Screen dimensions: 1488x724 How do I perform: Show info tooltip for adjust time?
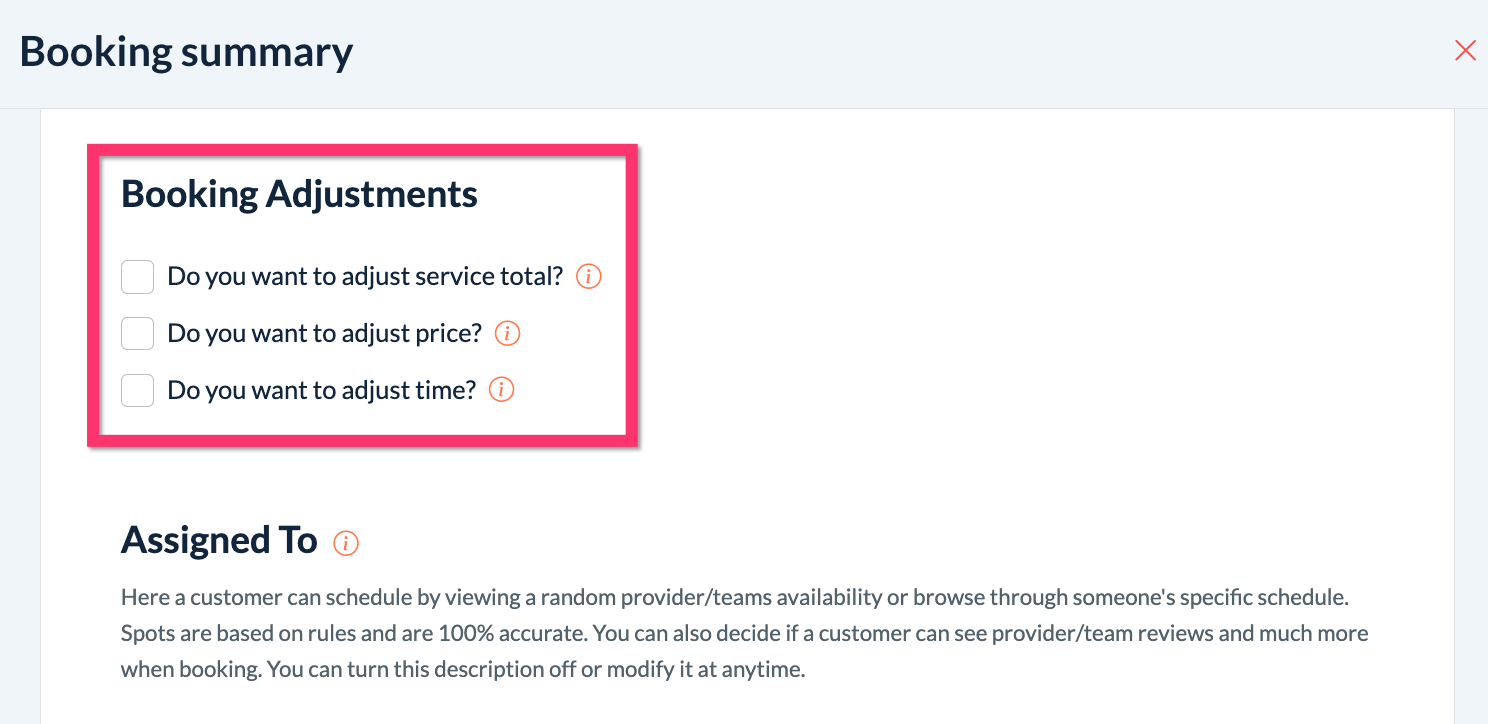click(501, 390)
